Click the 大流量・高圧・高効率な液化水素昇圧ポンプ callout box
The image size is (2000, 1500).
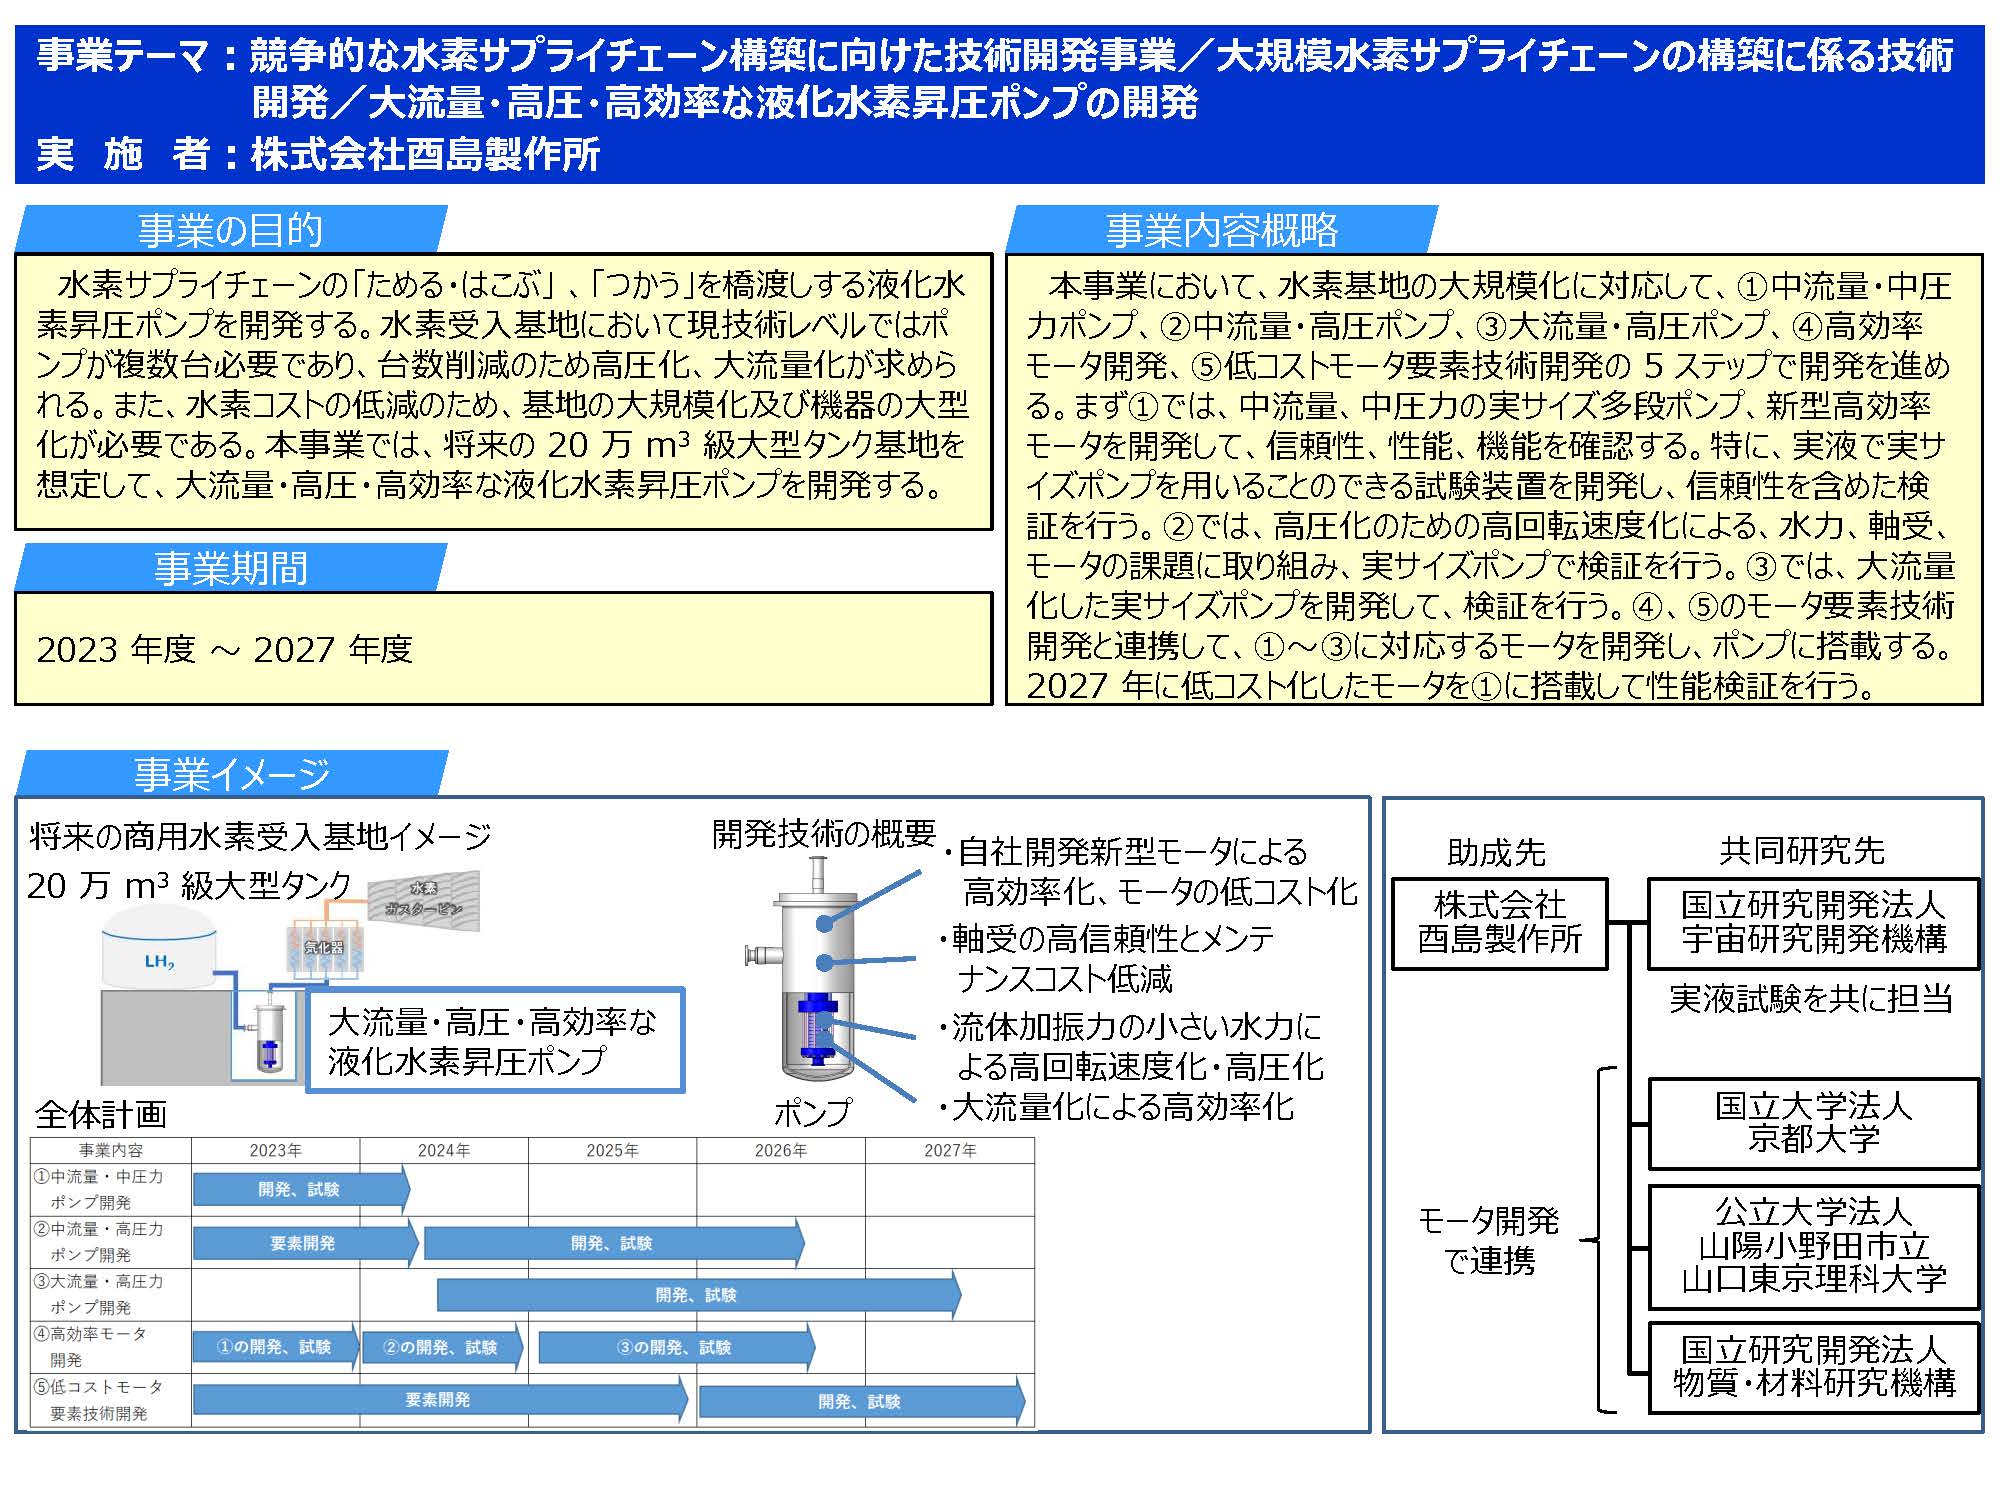point(495,1040)
